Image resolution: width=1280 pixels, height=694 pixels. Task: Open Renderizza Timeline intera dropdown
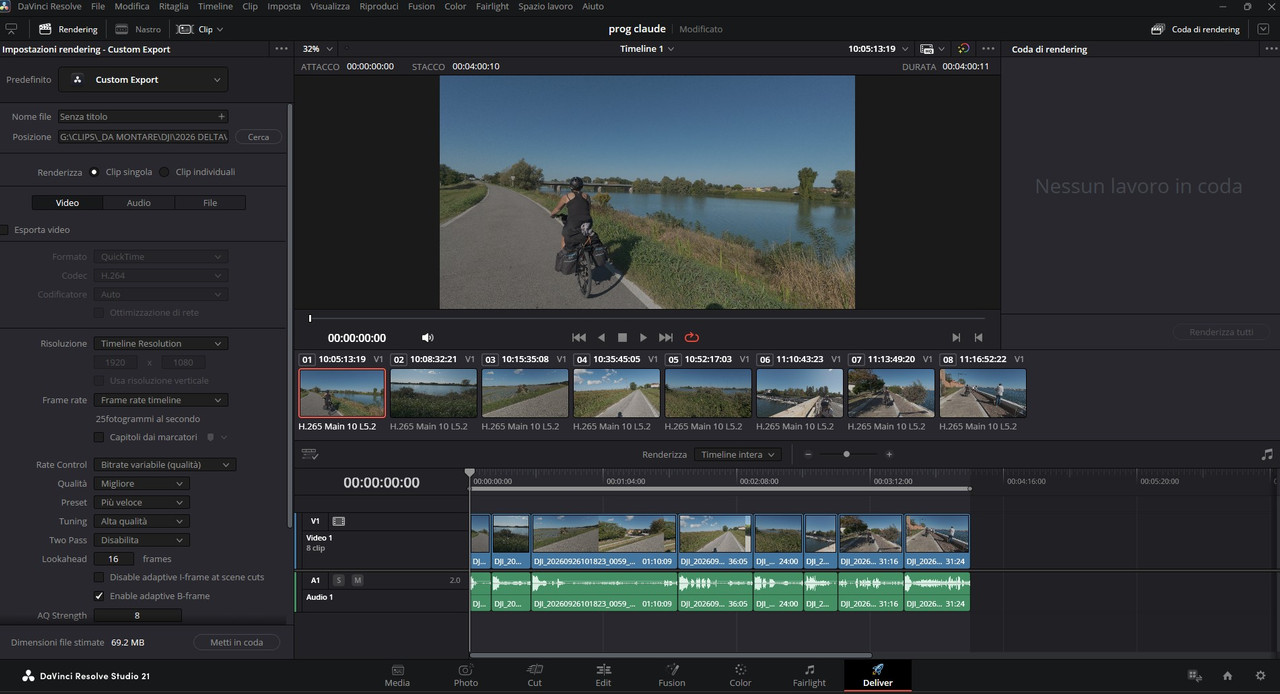738,454
